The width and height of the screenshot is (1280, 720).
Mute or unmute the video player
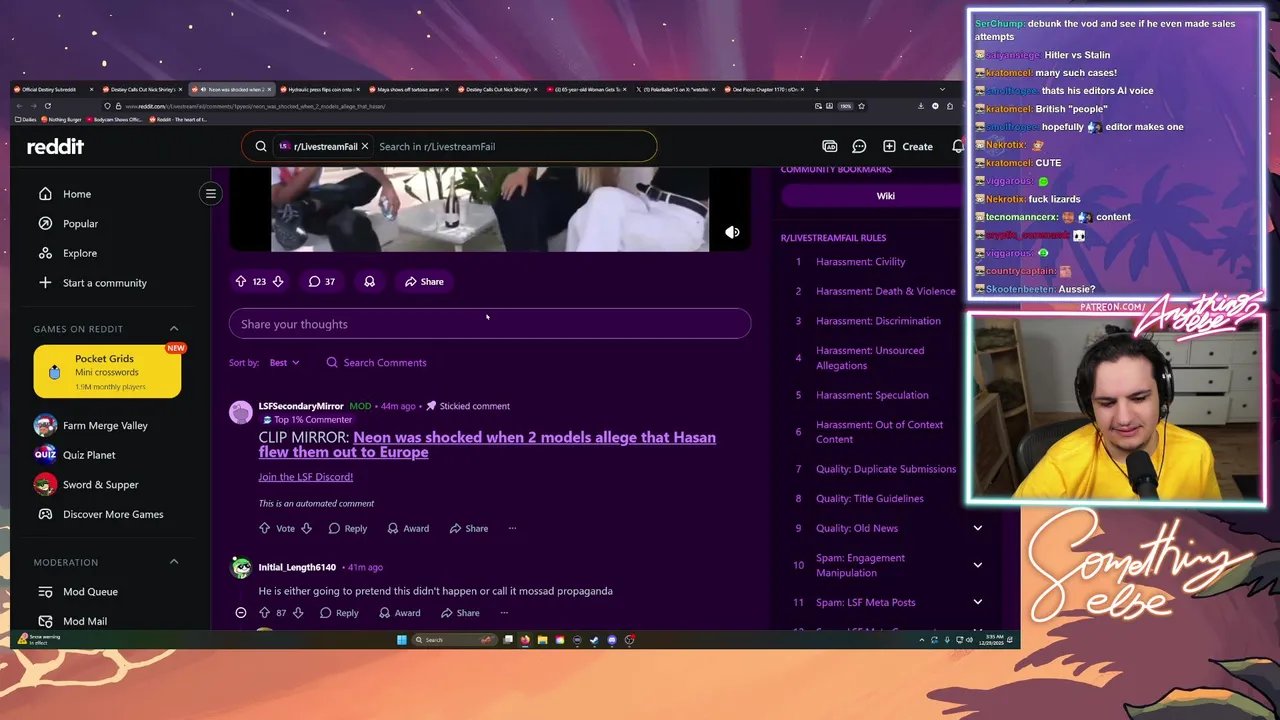pyautogui.click(x=732, y=232)
